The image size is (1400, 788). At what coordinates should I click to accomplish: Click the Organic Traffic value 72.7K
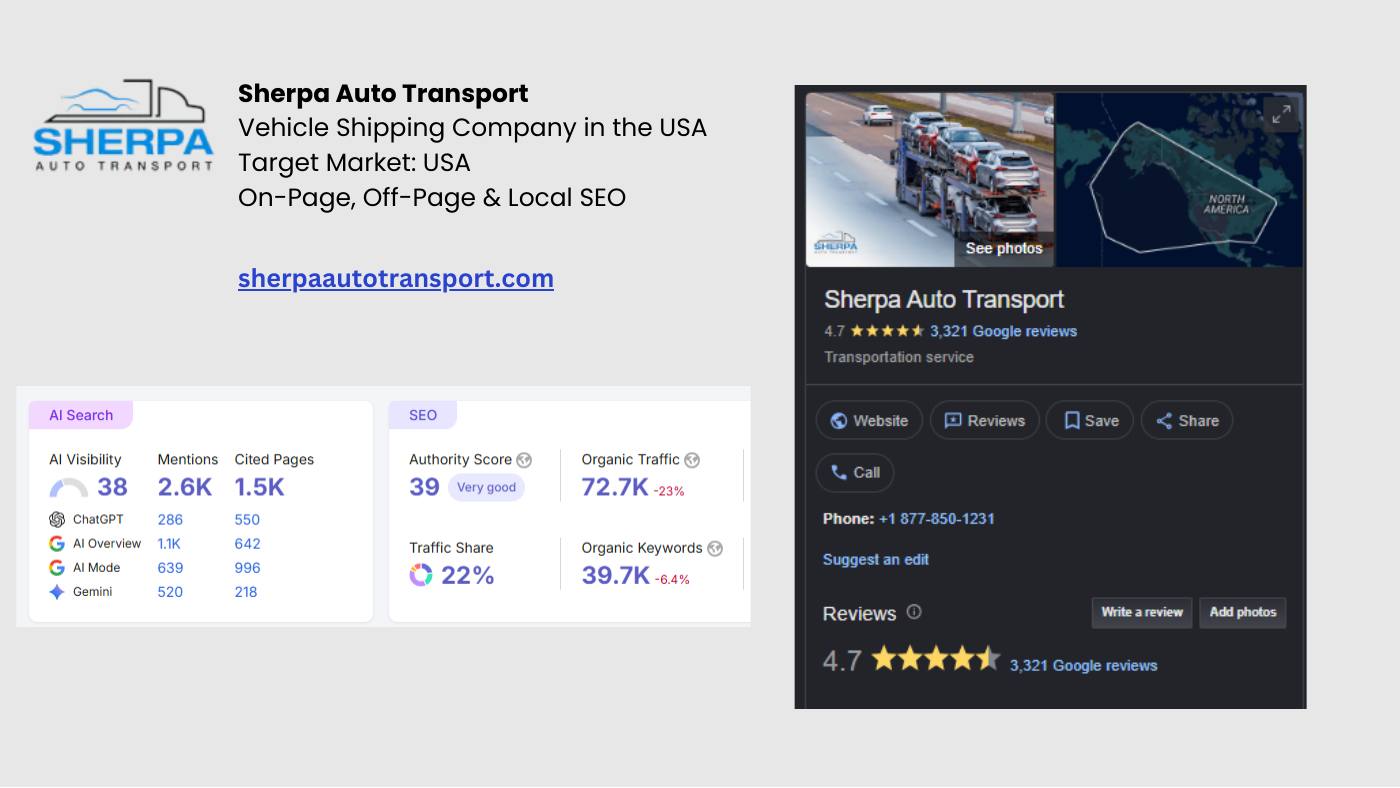(615, 487)
